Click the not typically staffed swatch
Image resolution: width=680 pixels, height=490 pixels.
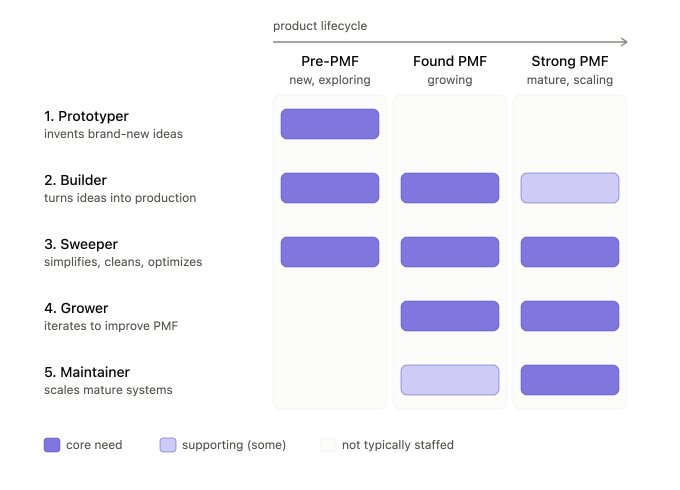pyautogui.click(x=328, y=445)
